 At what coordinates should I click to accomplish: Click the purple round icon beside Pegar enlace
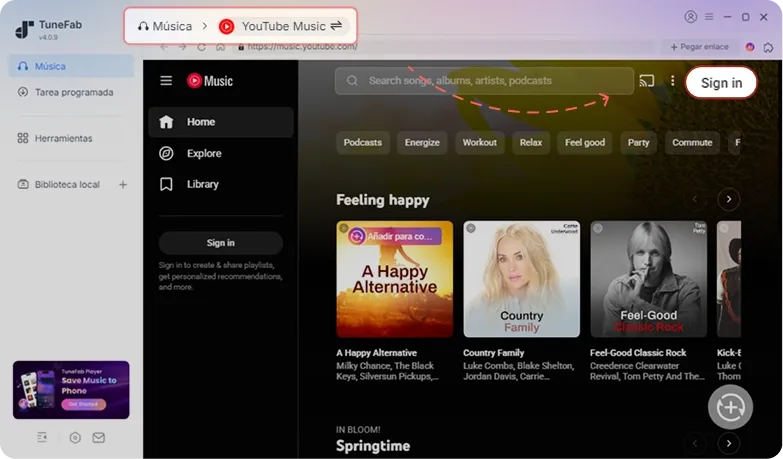click(x=750, y=47)
